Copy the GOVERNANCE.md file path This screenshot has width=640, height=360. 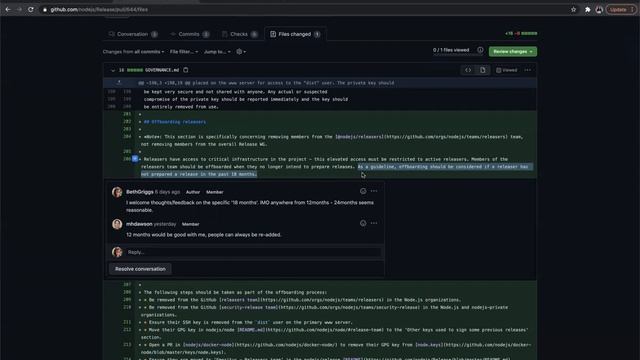pos(186,70)
